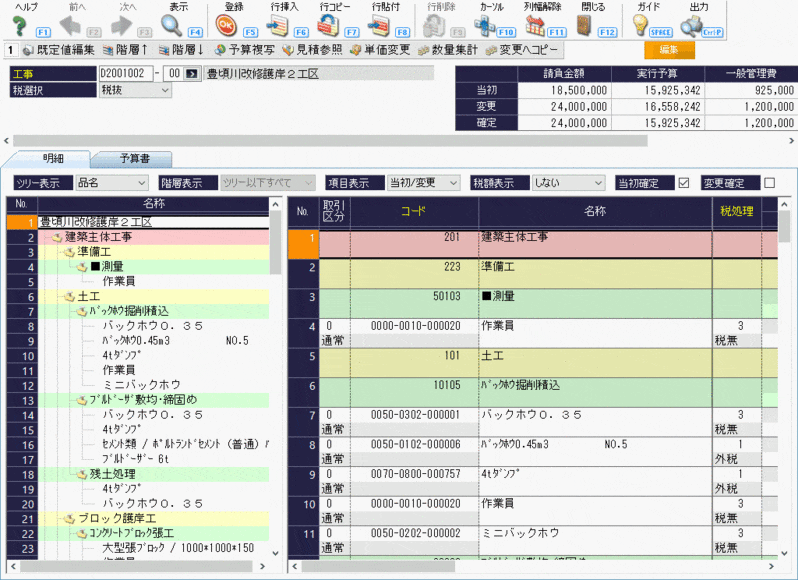
Task: Switch to the 予算書 tab
Action: coord(134,158)
